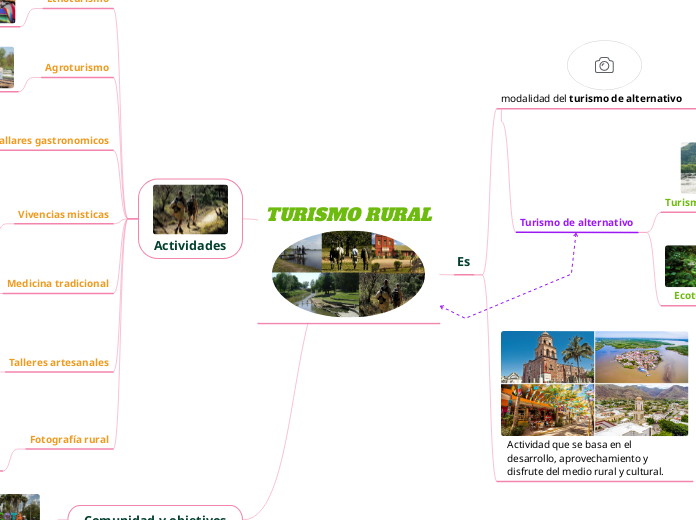696x520 pixels.
Task: Select the Comunidad y objetivos node
Action: tap(155, 514)
